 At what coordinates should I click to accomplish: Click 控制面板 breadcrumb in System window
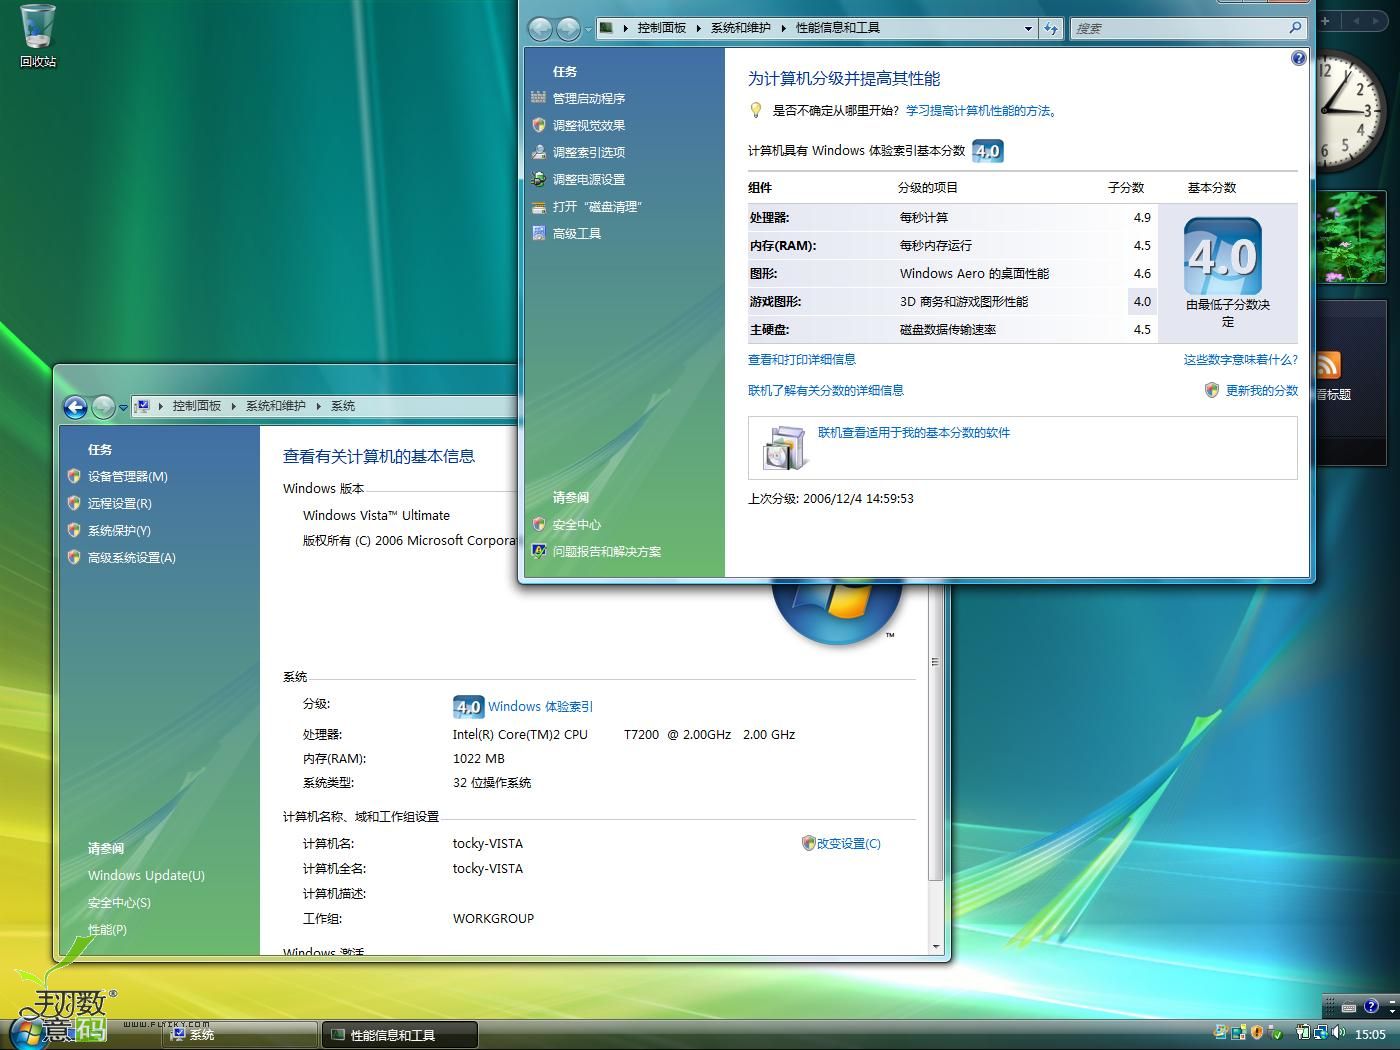pos(197,406)
